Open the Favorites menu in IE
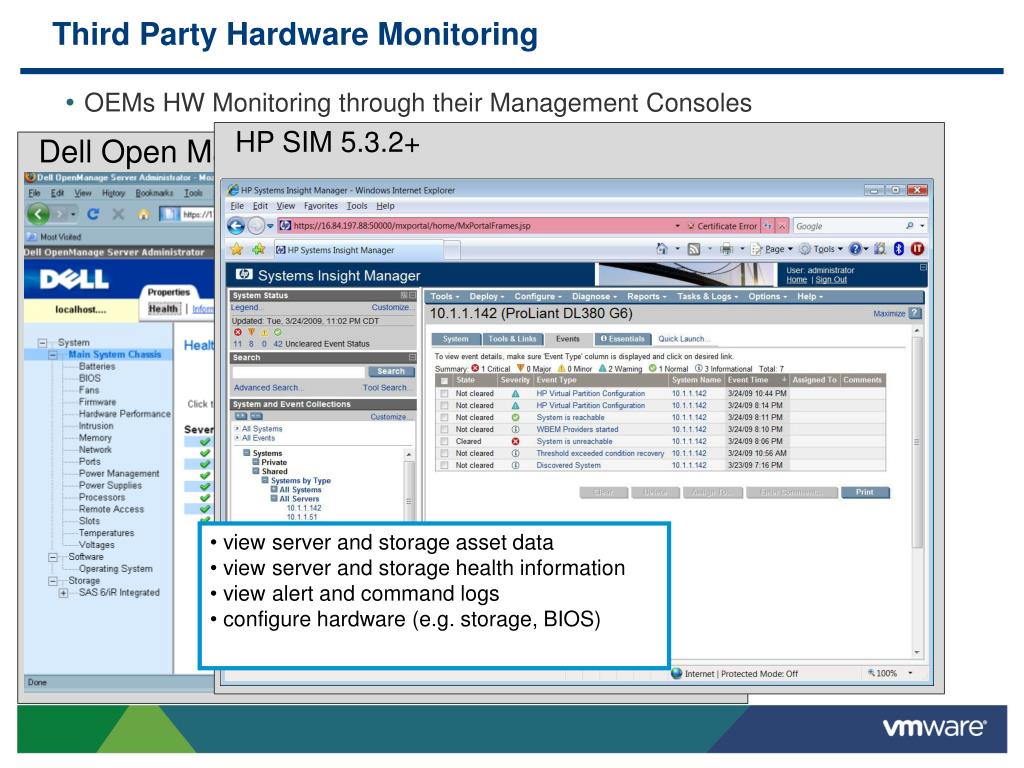This screenshot has height=768, width=1024. [321, 206]
